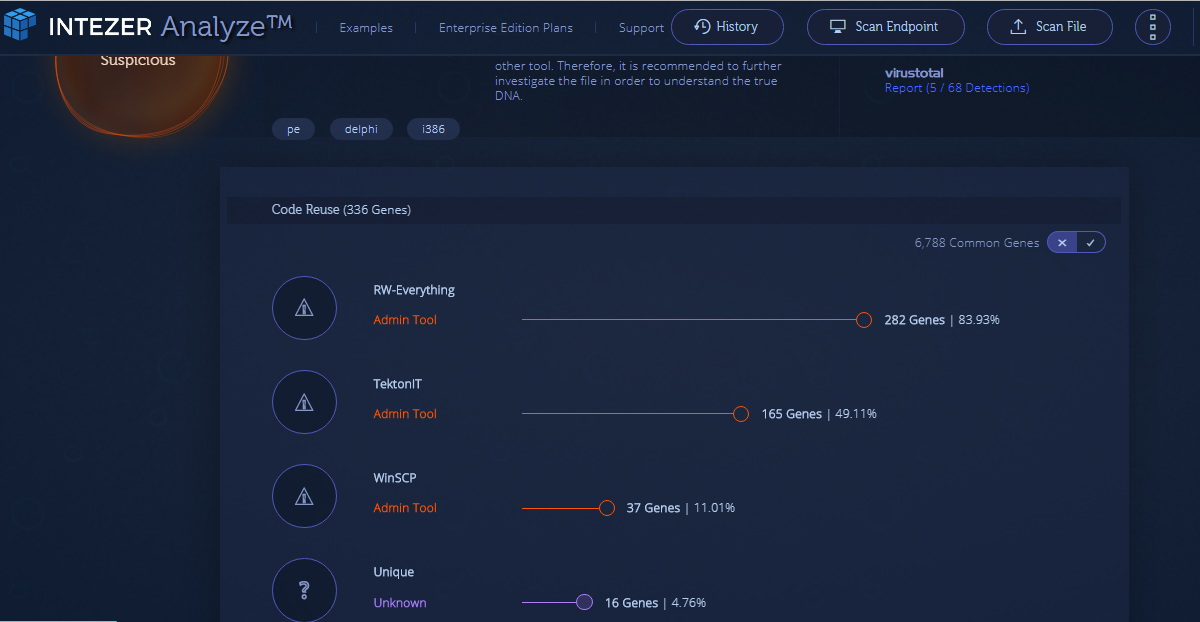This screenshot has height=622, width=1200.
Task: Toggle common genes off with X
Action: pyautogui.click(x=1062, y=243)
